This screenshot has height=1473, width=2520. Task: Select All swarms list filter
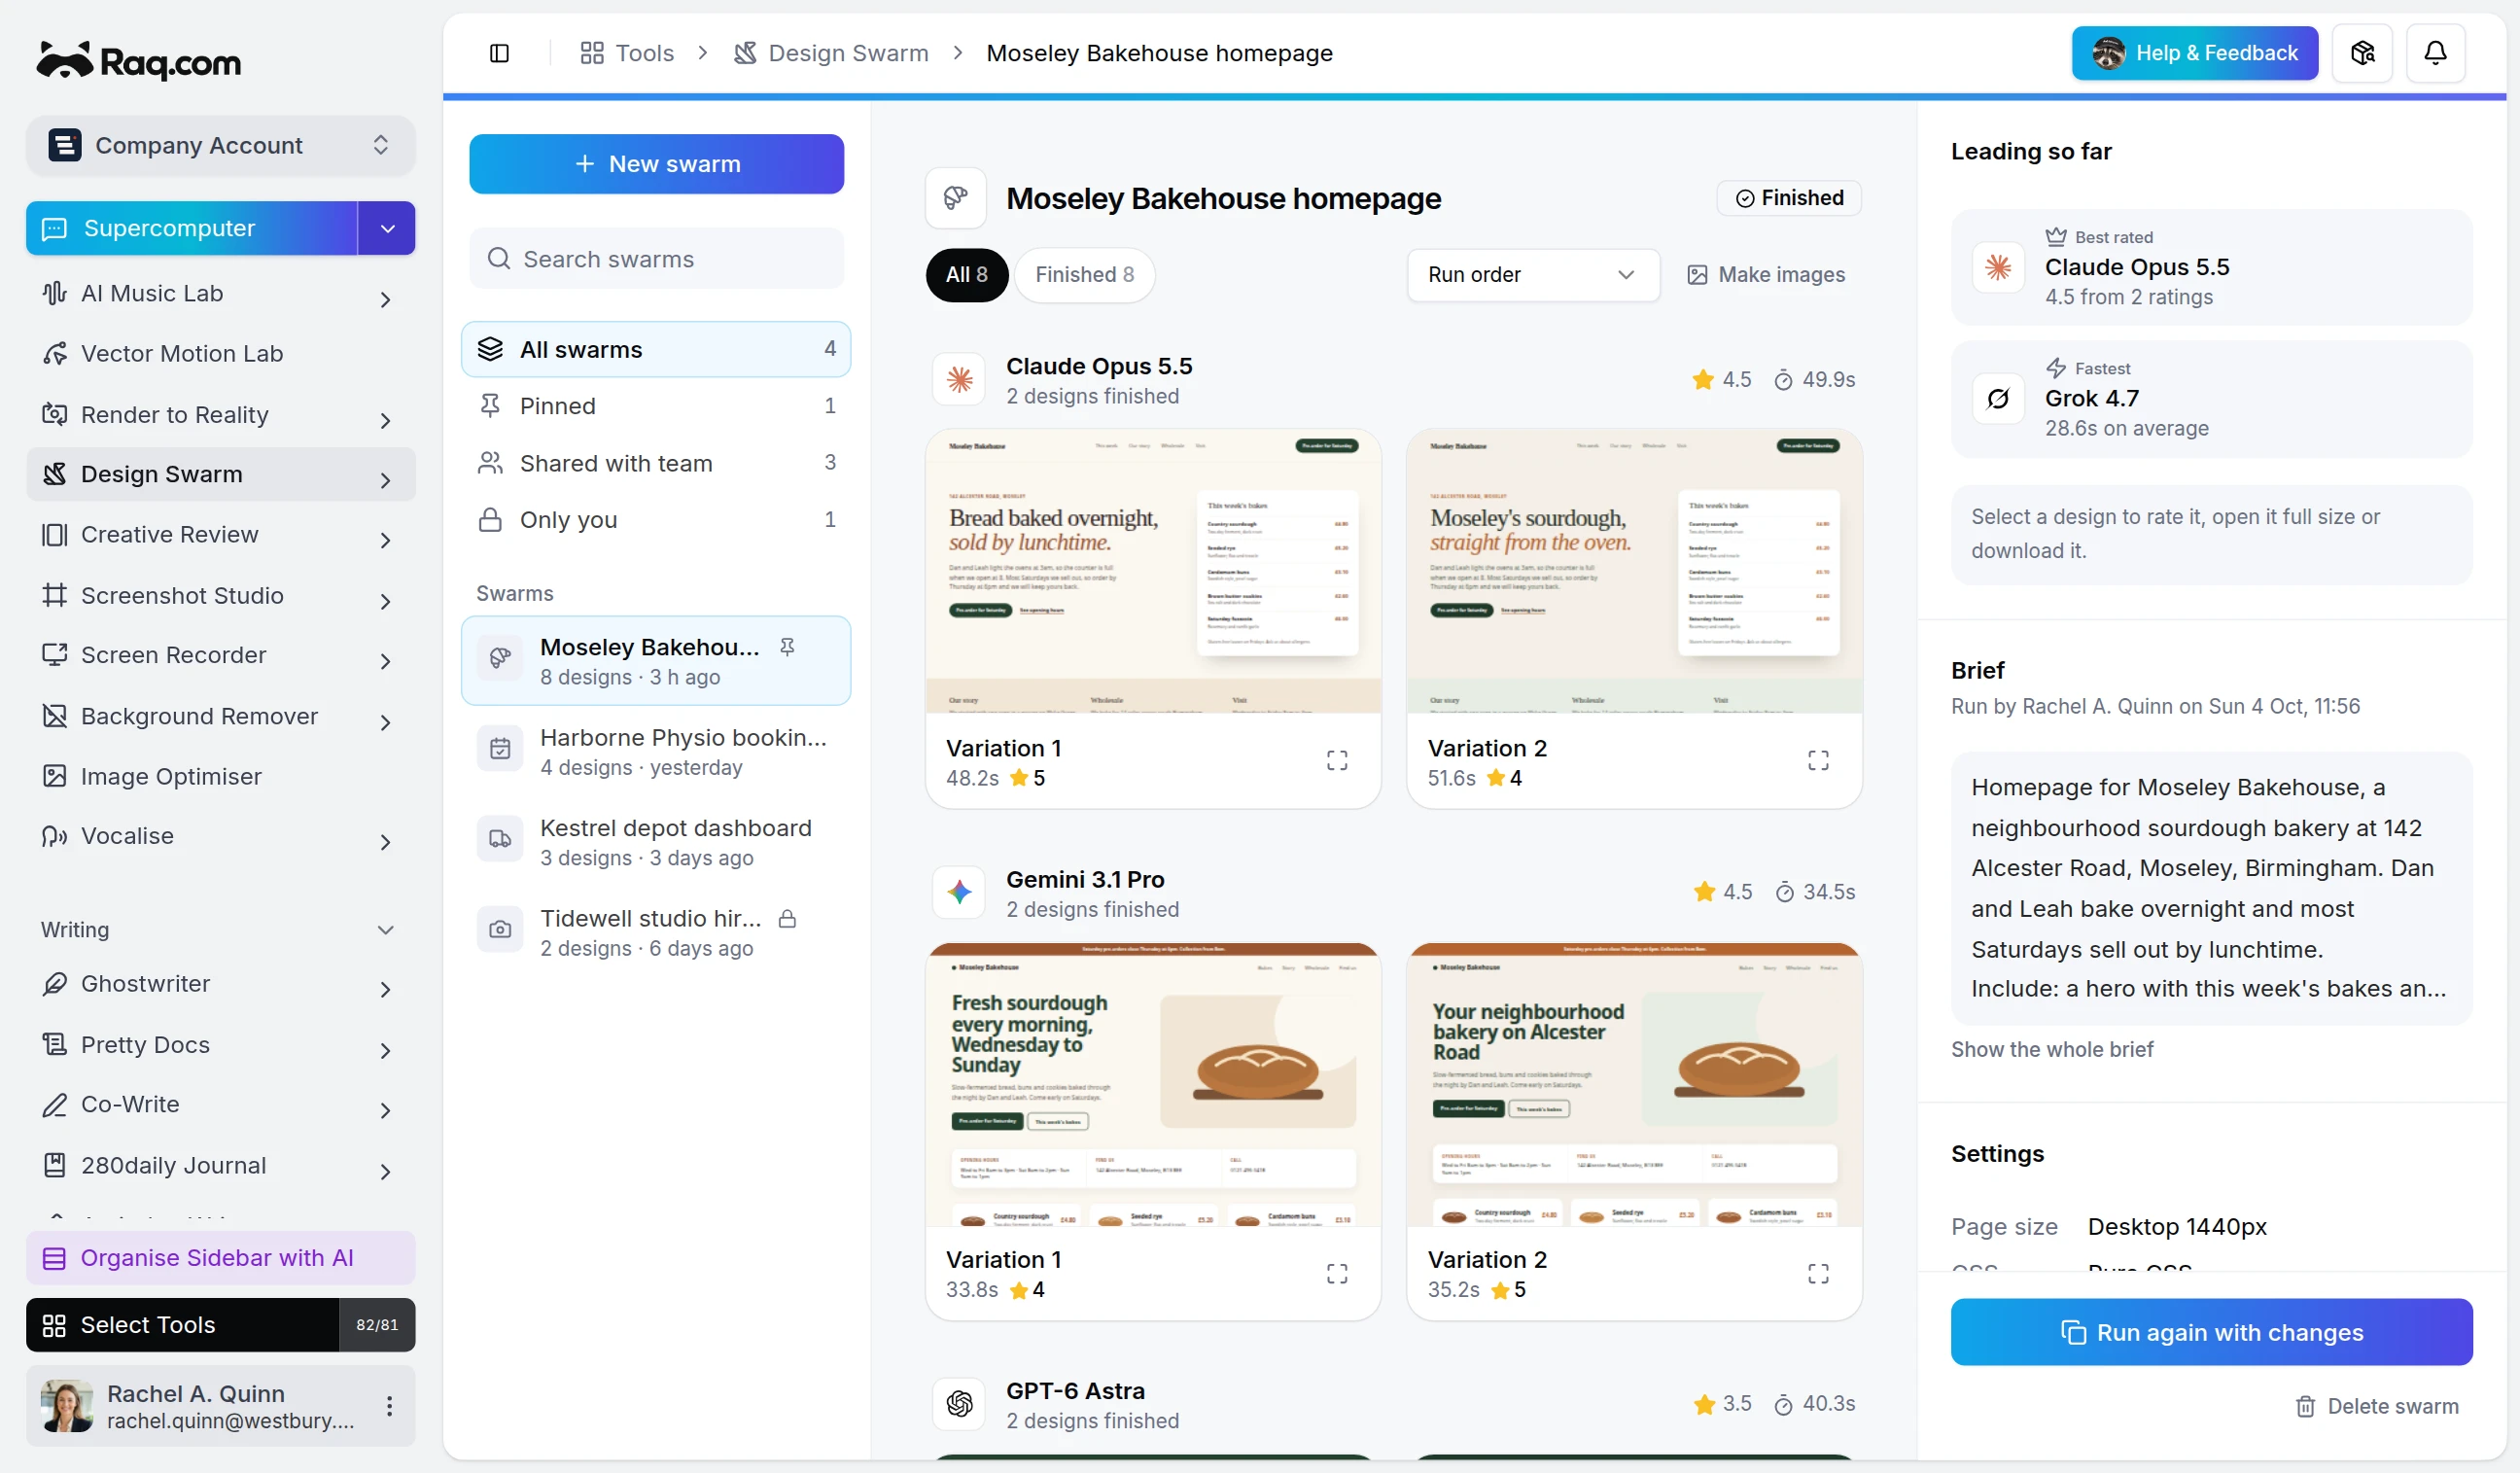click(655, 349)
